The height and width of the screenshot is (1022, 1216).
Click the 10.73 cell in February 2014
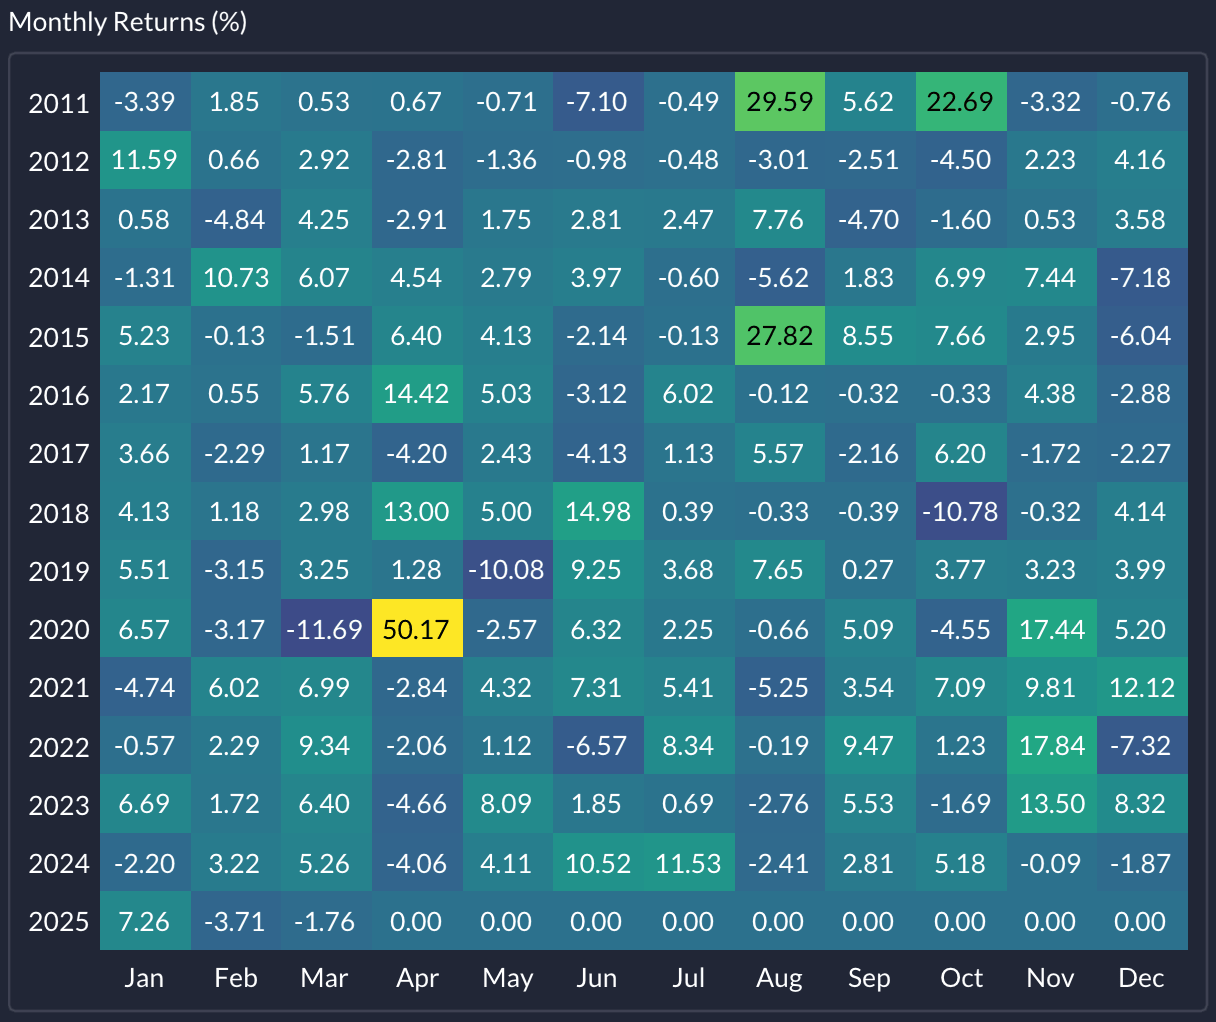point(235,277)
